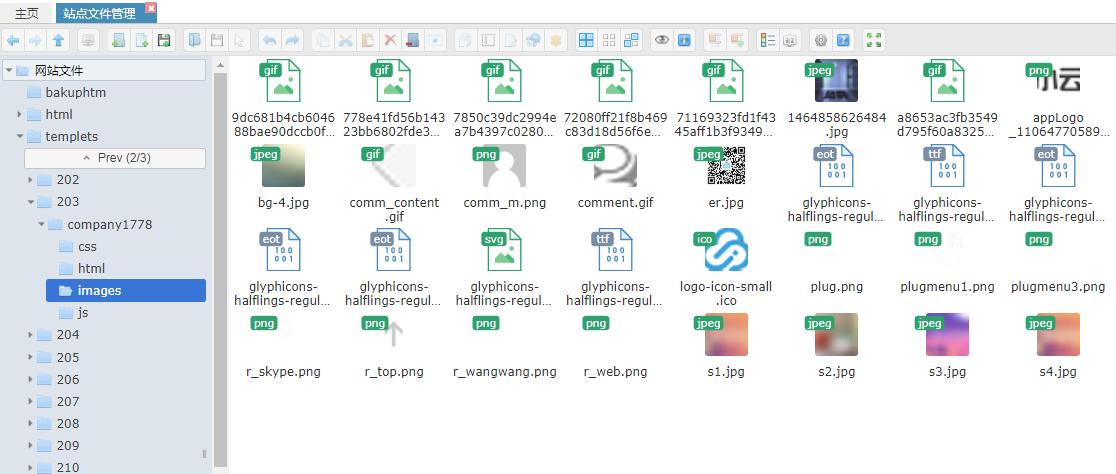
Task: Click the r_skype.png file name
Action: pyautogui.click(x=283, y=372)
